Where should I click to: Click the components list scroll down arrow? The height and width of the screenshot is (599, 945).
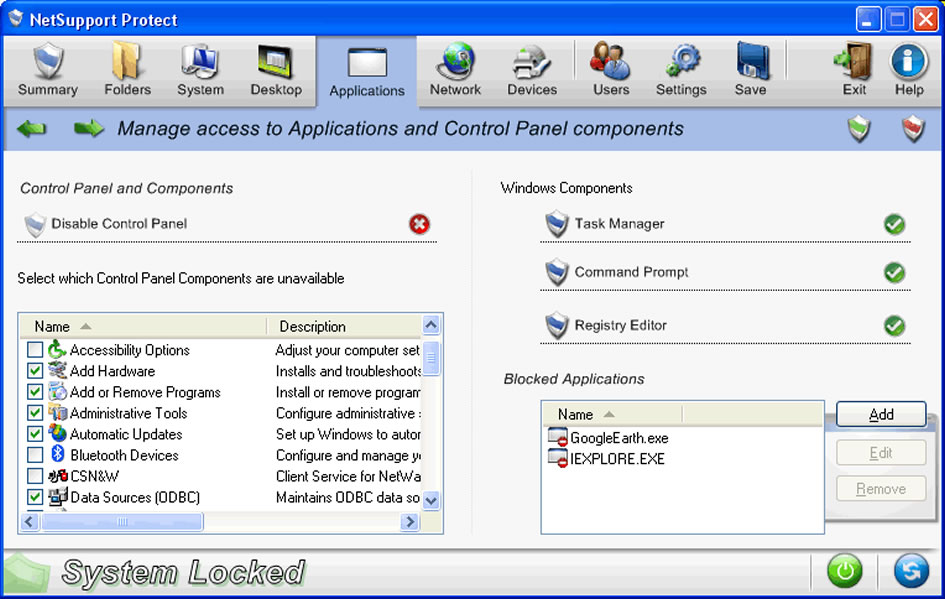431,500
